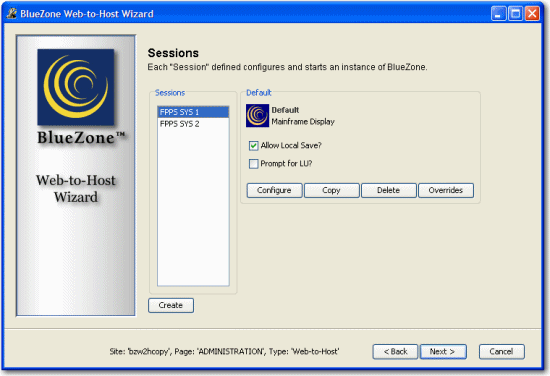
Task: Click the site status text at bottom
Action: coord(224,351)
